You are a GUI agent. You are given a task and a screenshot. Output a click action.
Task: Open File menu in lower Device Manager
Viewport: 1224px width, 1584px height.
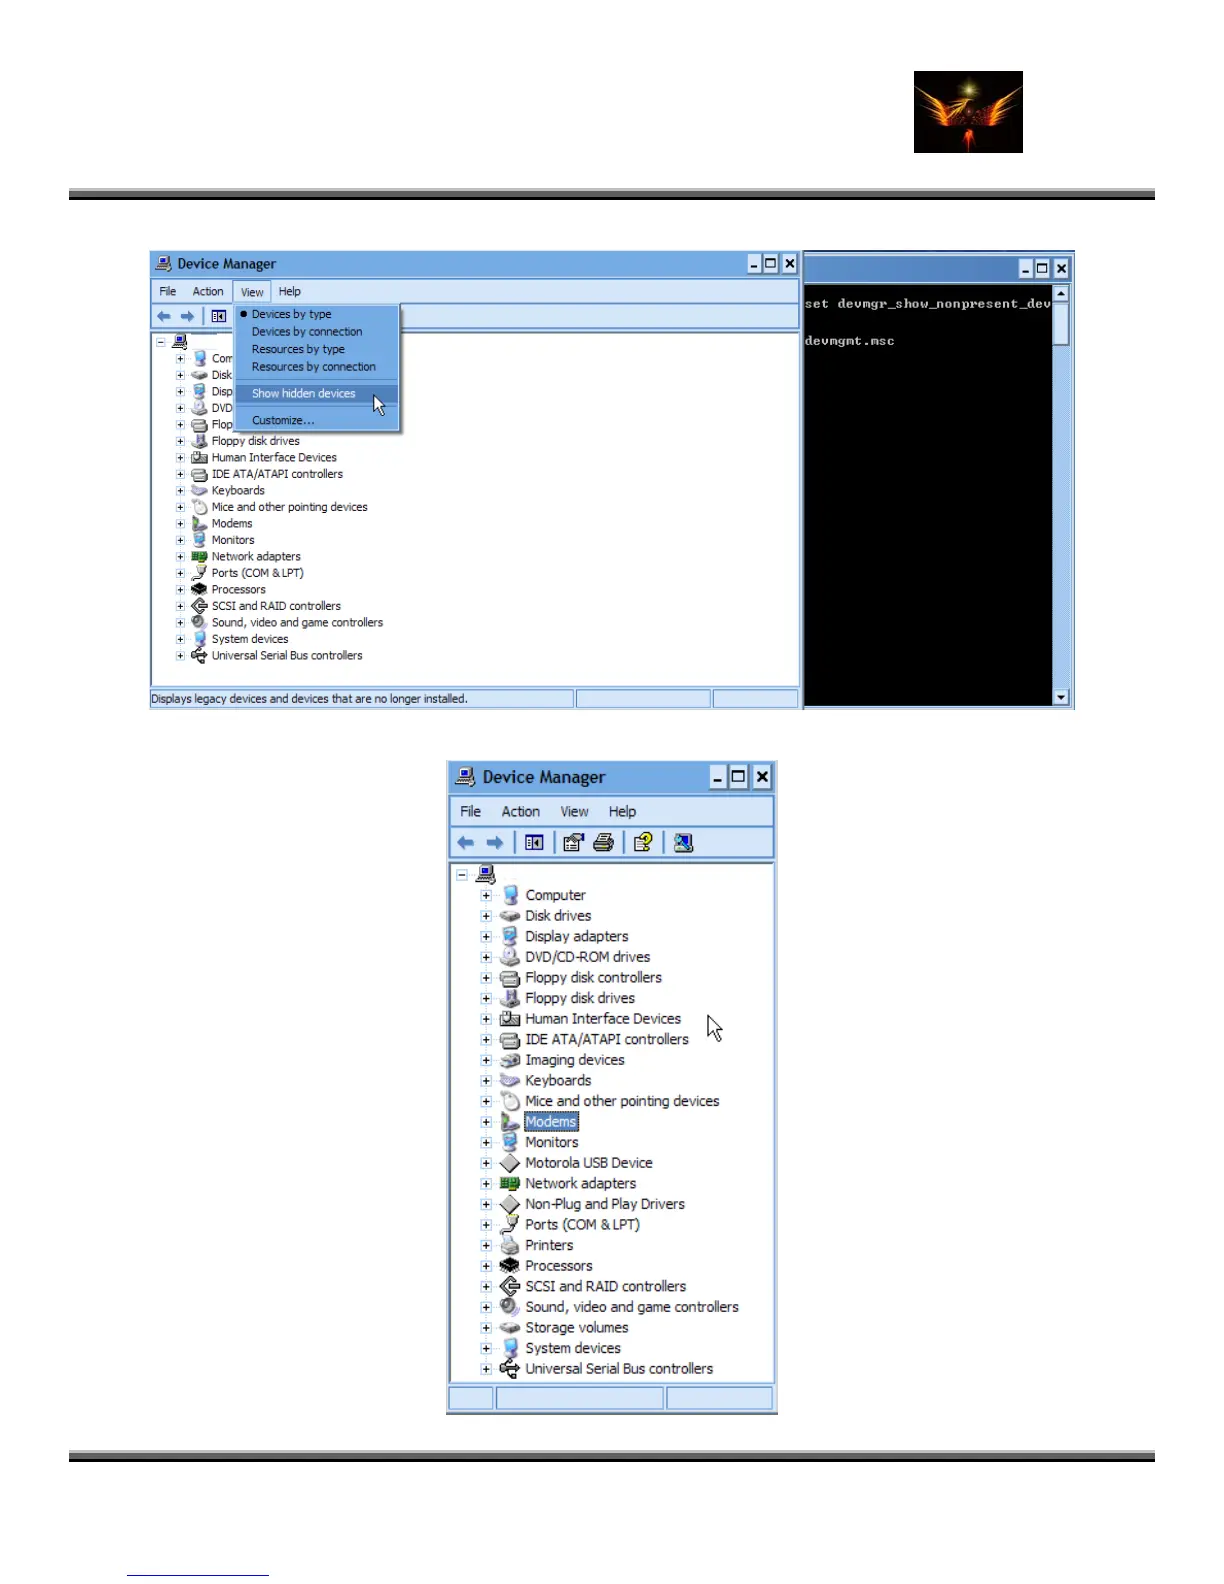(x=470, y=812)
